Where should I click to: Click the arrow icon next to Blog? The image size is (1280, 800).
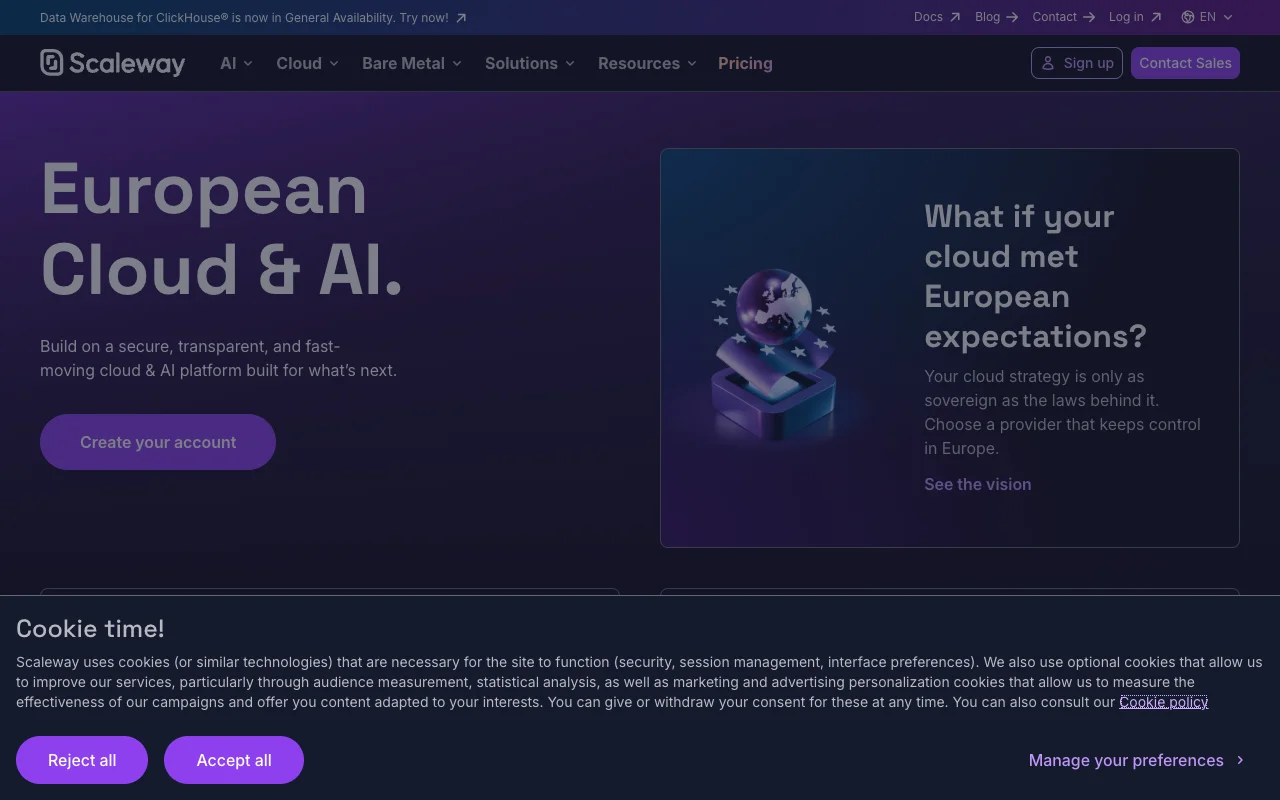tap(1012, 17)
